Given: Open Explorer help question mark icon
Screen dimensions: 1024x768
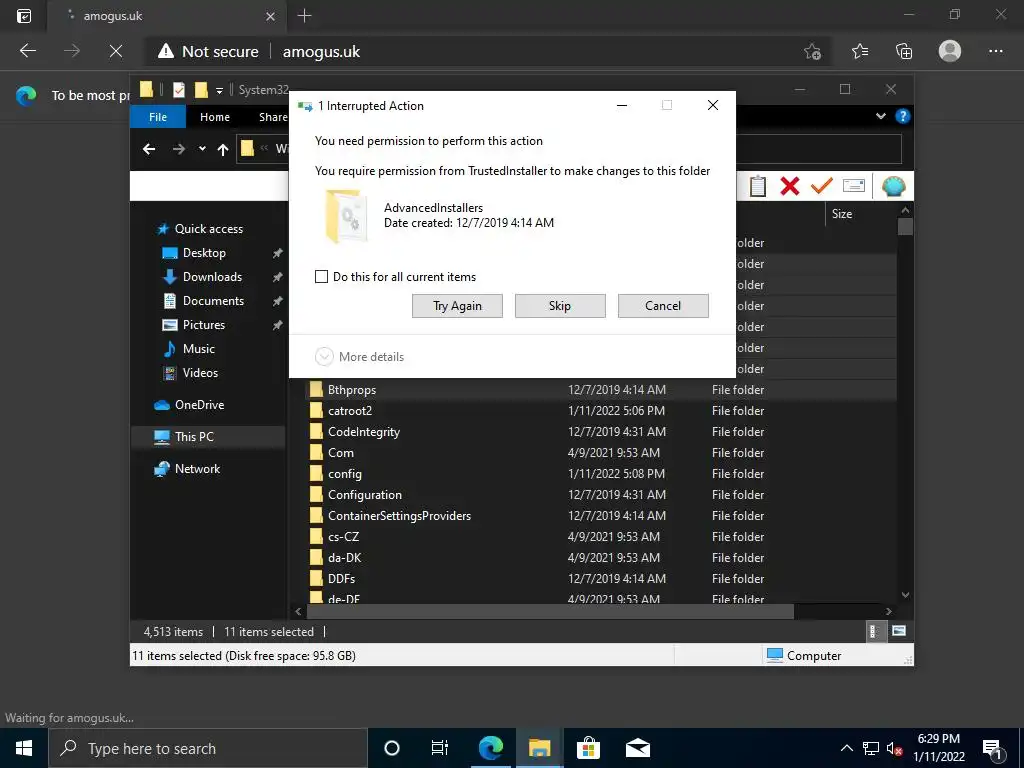Looking at the screenshot, I should 903,116.
